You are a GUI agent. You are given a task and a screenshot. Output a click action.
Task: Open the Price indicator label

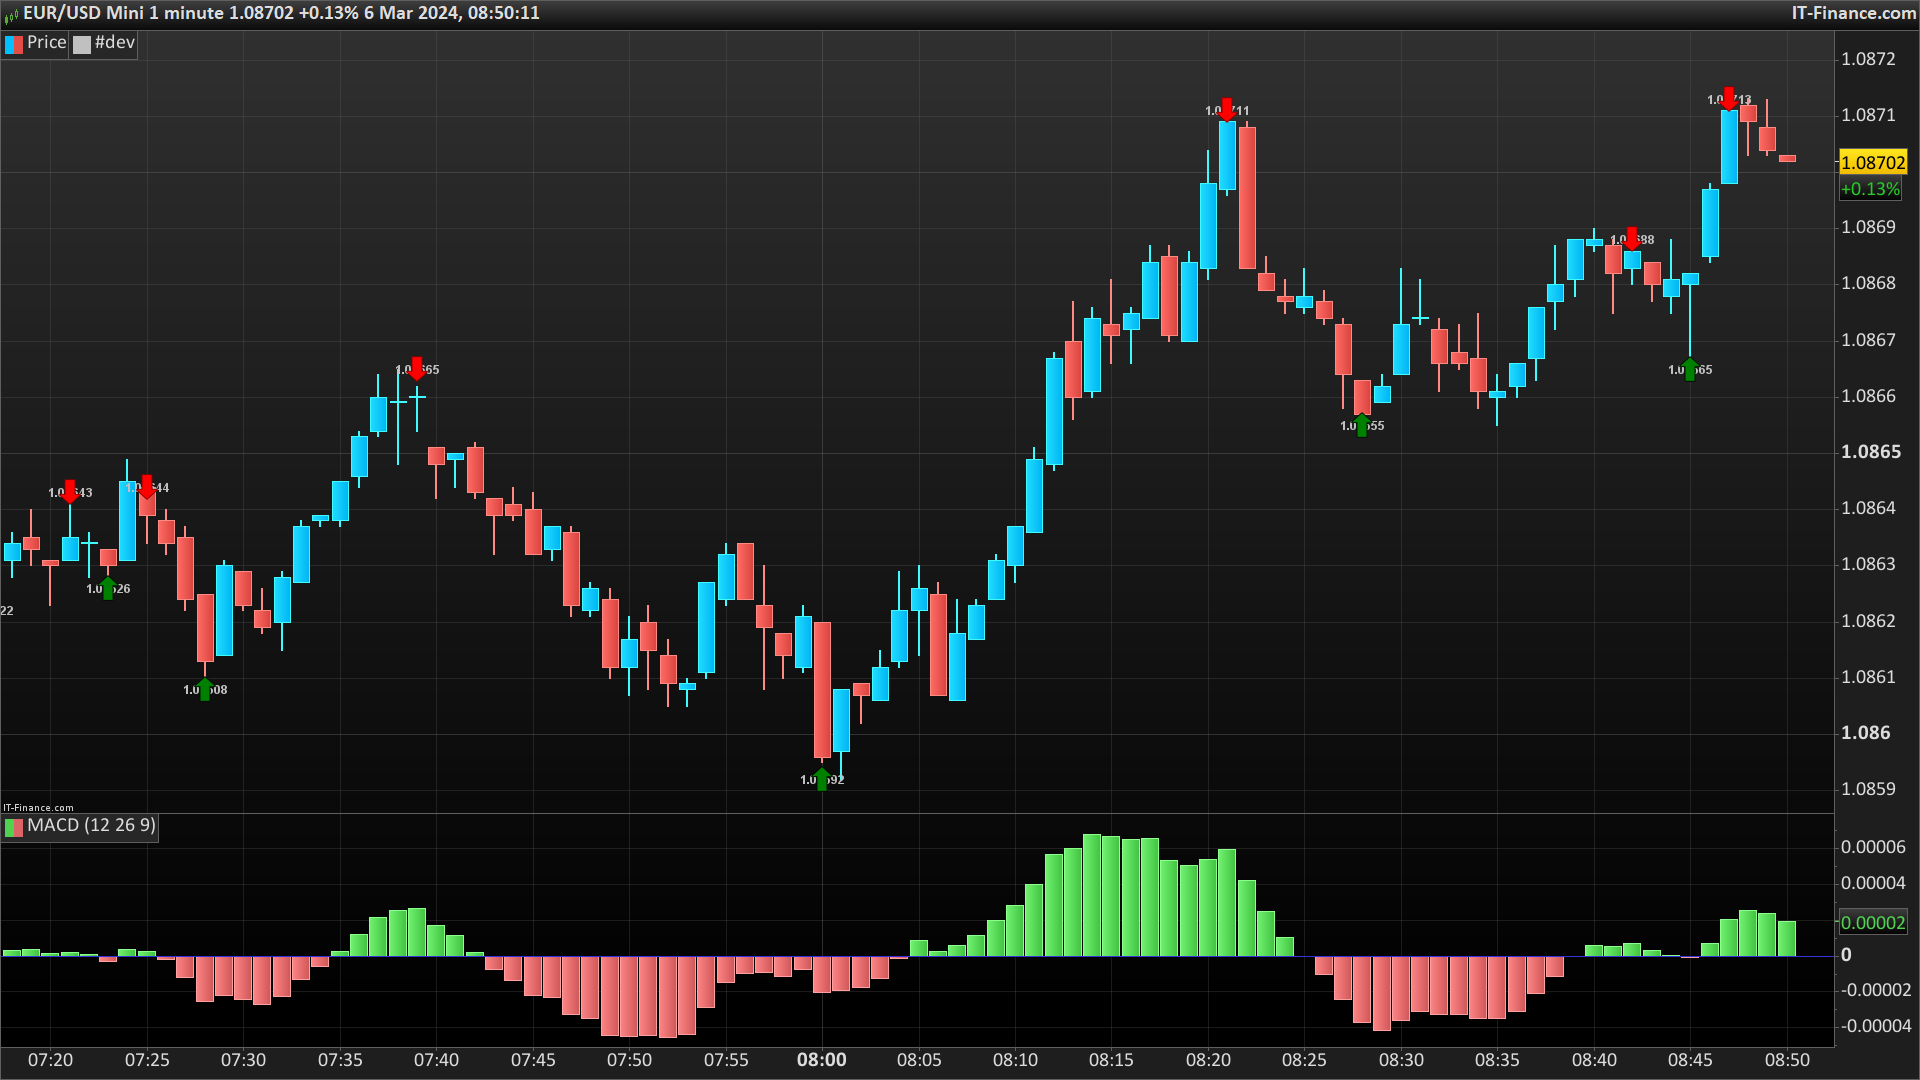point(46,43)
